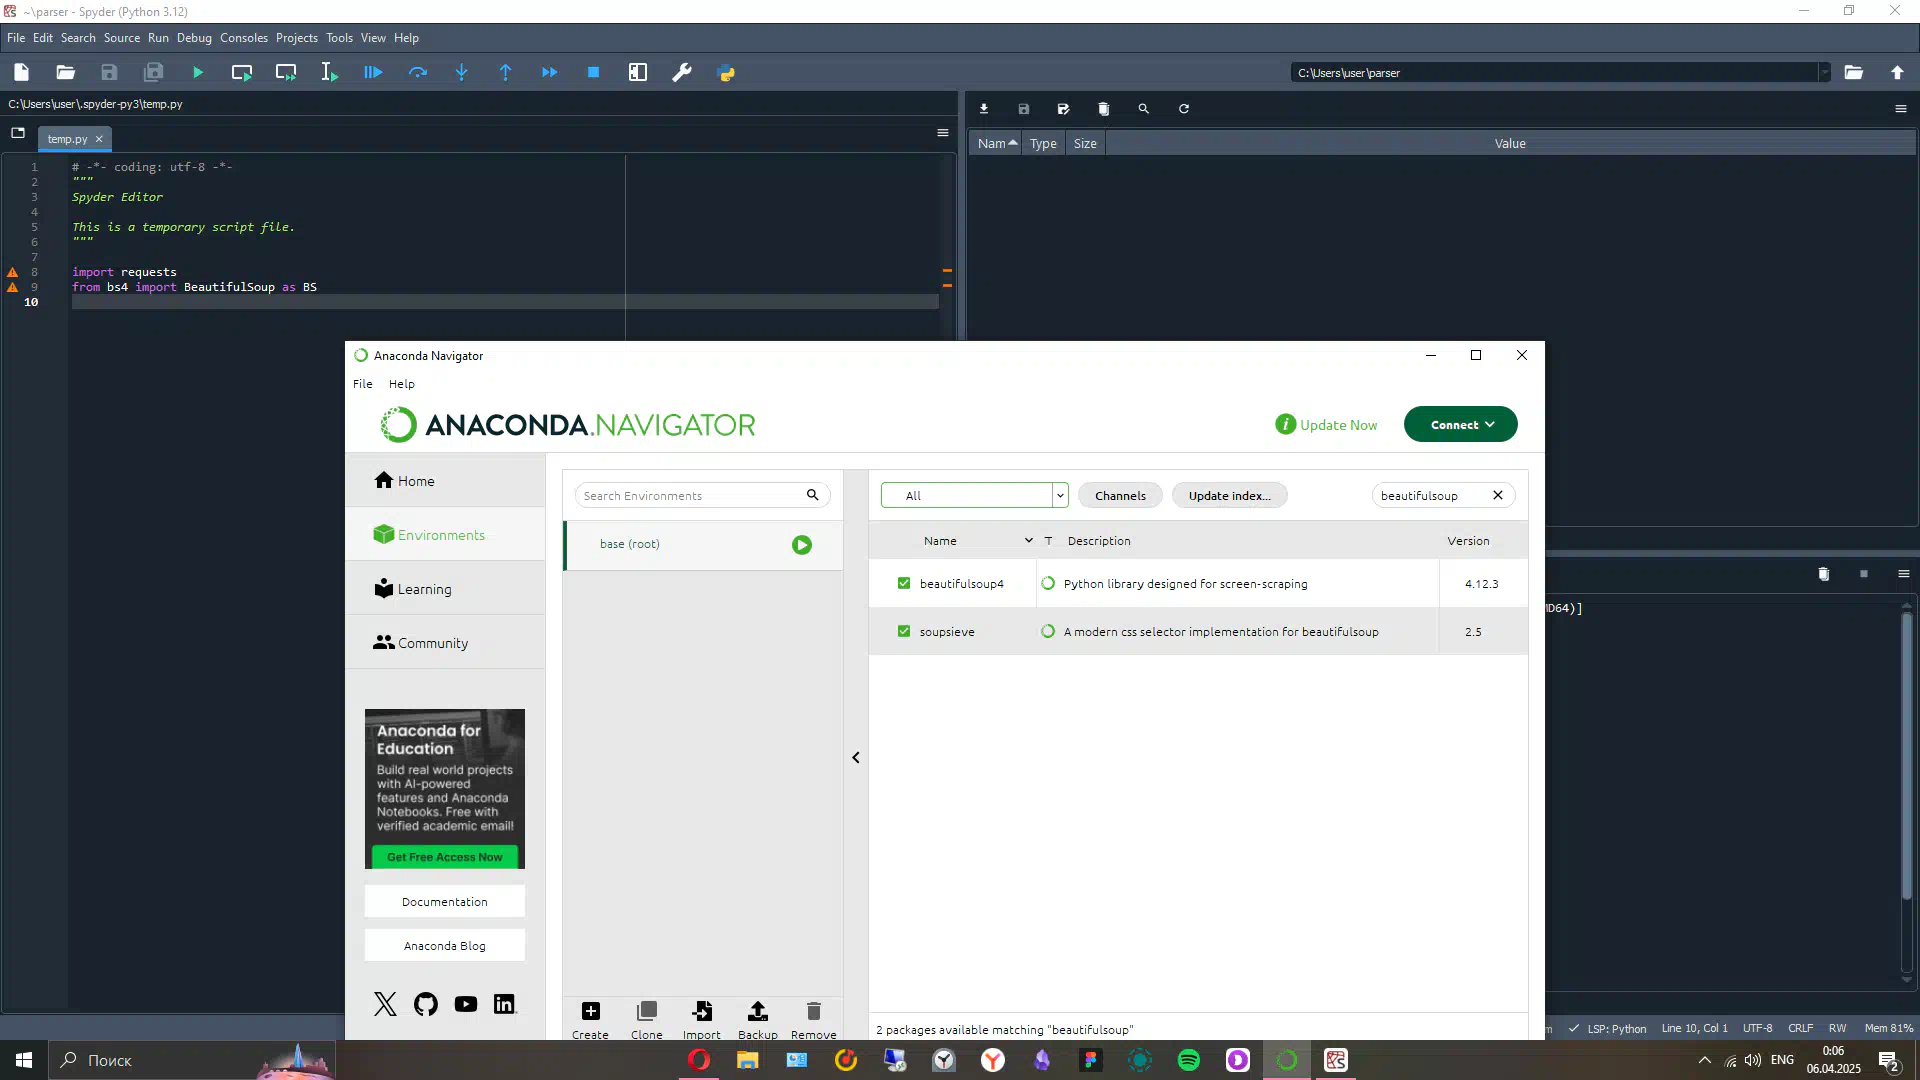
Task: Create a new environment
Action: (590, 1020)
